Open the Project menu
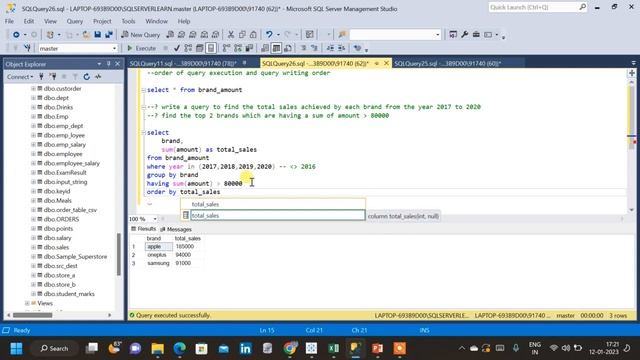 [102, 21]
